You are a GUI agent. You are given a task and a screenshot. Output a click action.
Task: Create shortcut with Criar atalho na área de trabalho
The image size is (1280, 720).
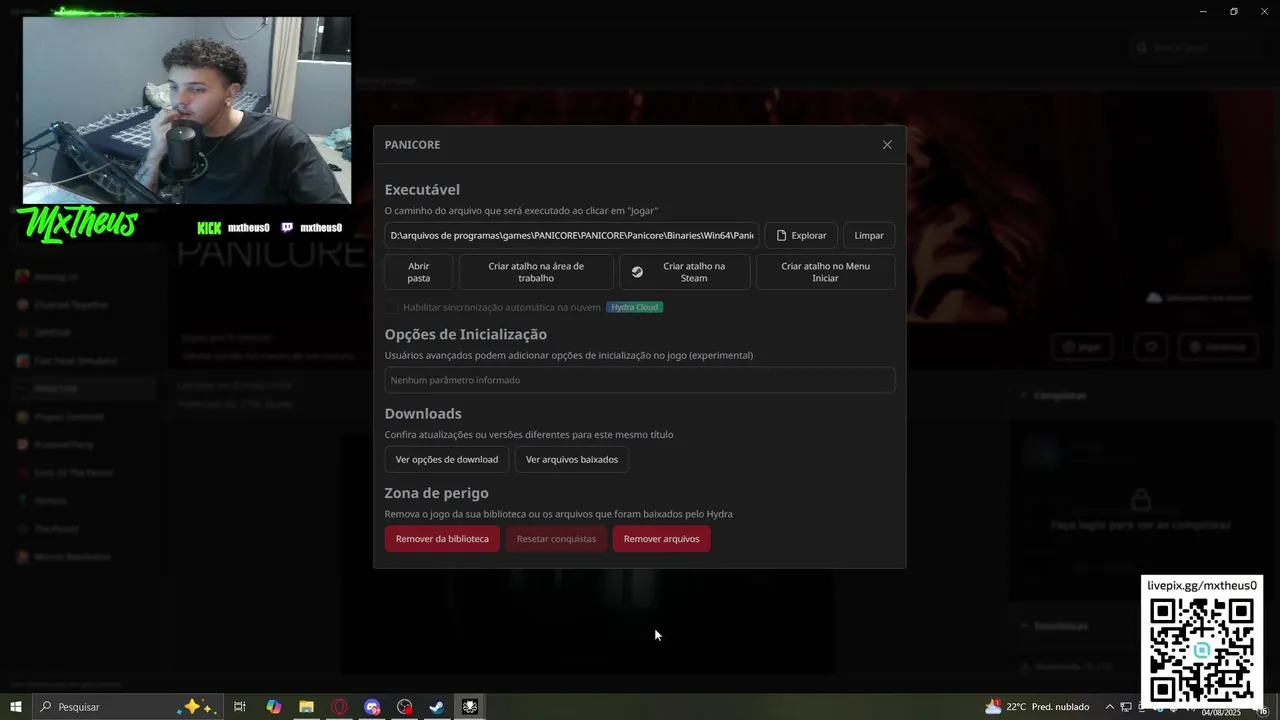(536, 272)
